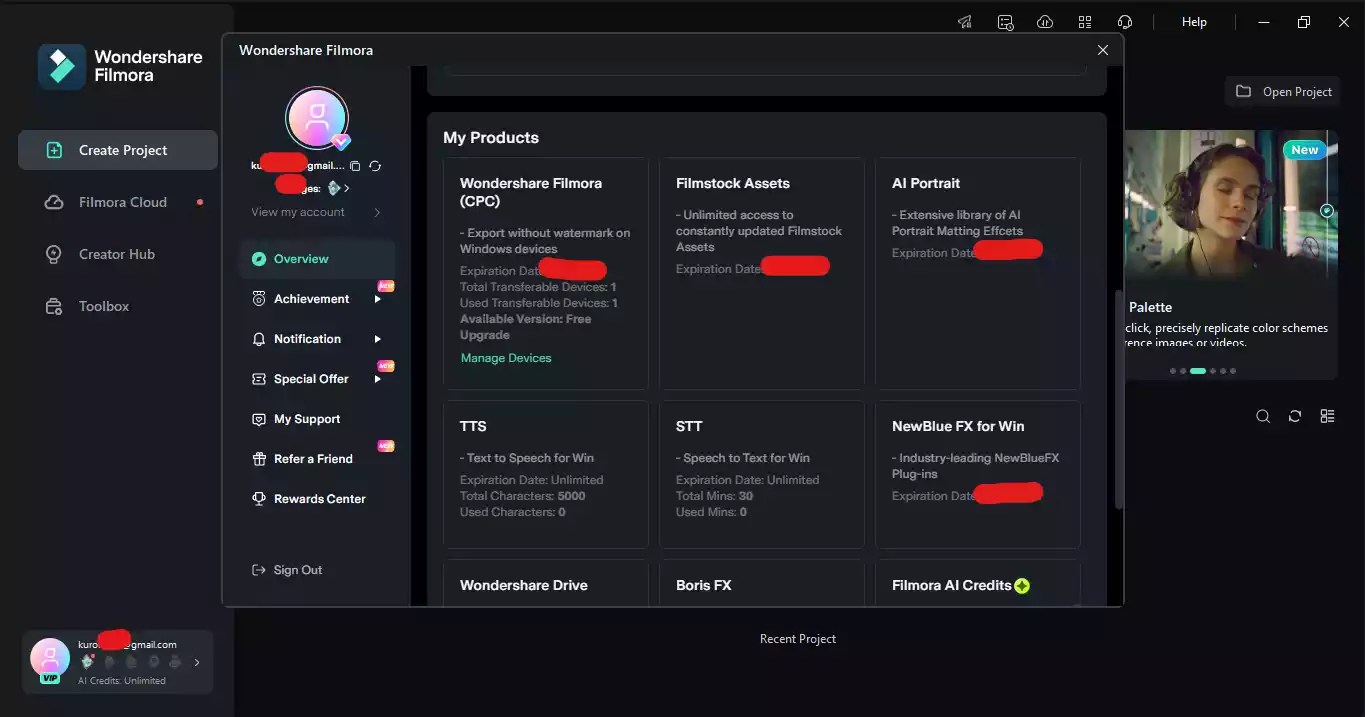Expand the Achievement submenu arrow
The width and height of the screenshot is (1365, 717).
378,299
